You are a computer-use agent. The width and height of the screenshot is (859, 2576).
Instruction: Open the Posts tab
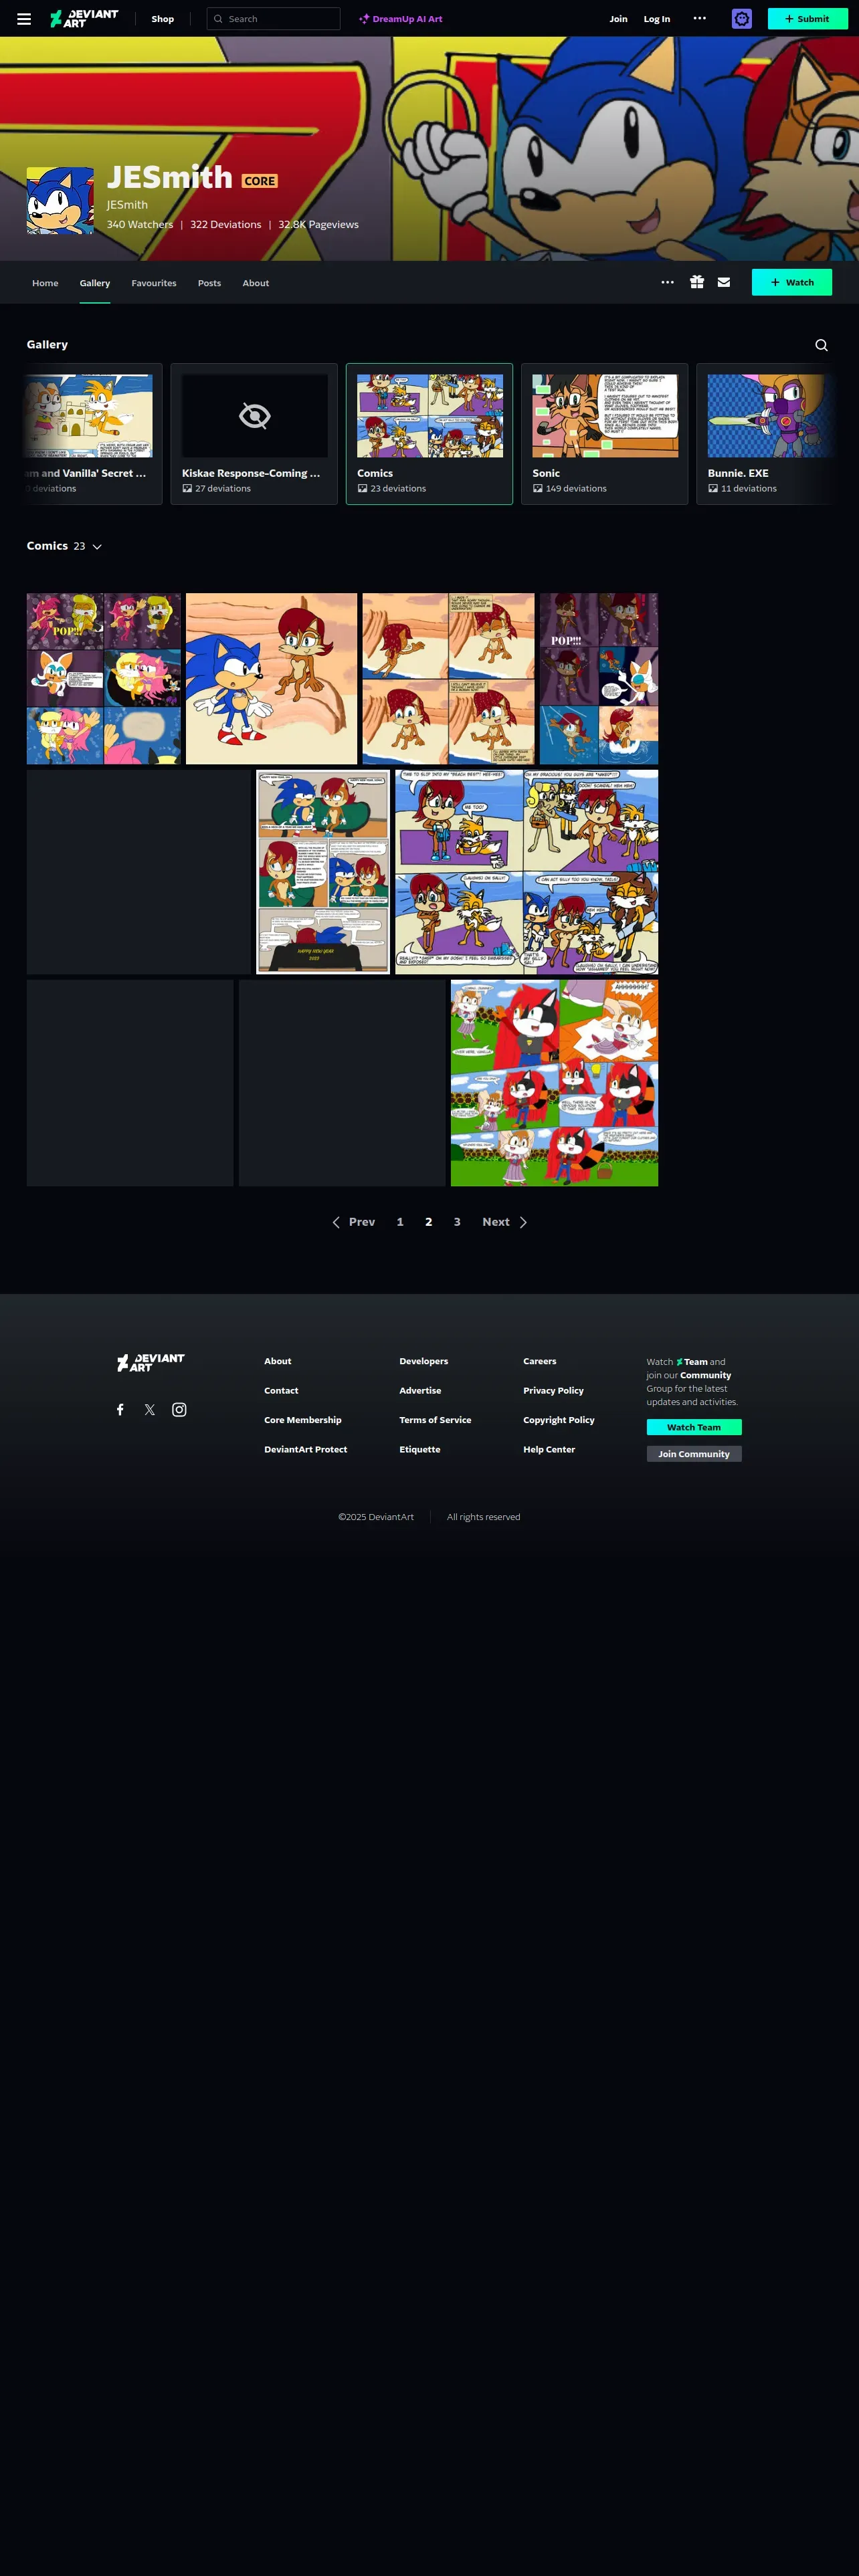point(209,283)
